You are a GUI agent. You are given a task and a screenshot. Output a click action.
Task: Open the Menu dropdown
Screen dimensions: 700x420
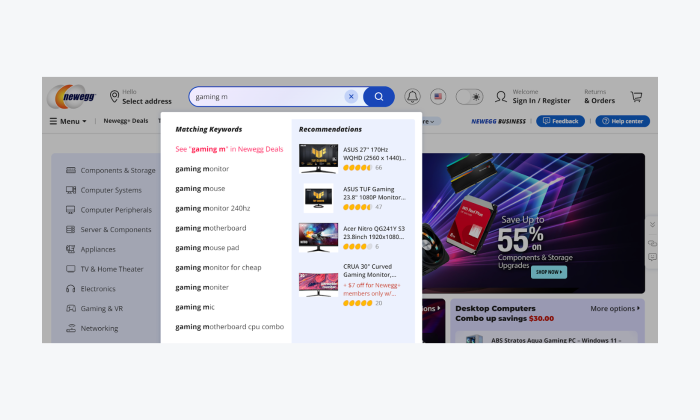68,121
